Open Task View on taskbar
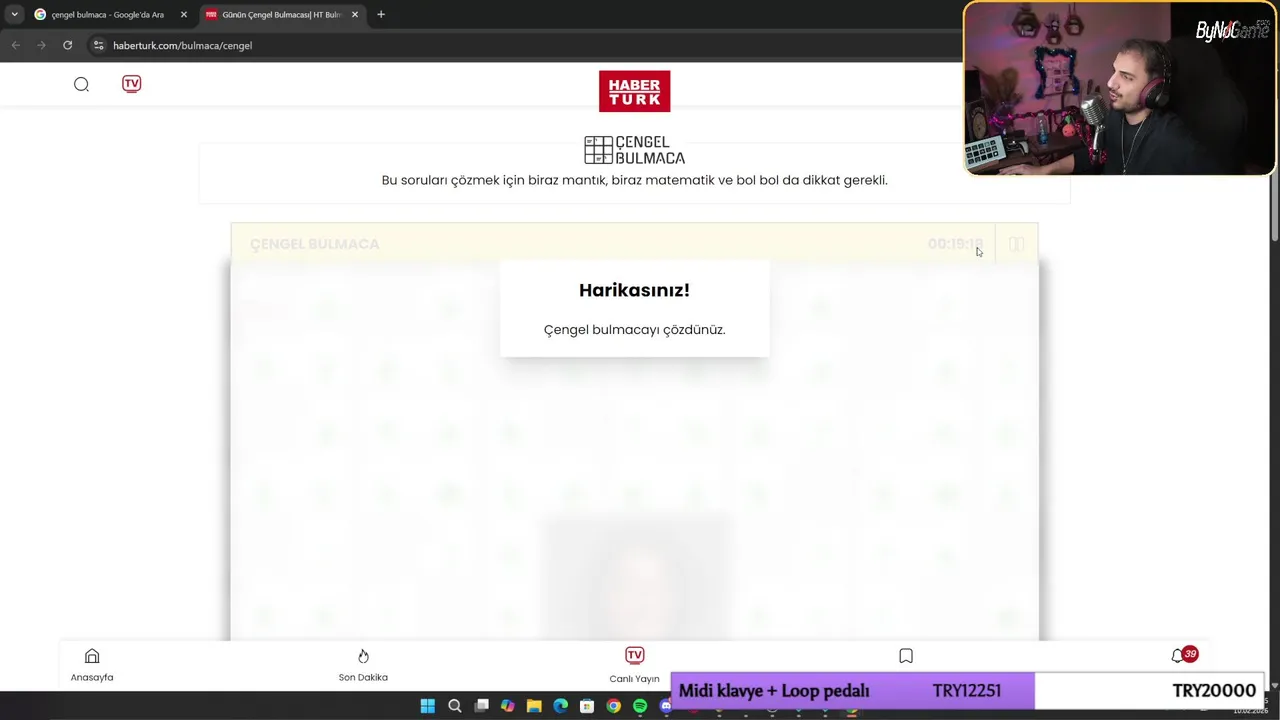This screenshot has height=720, width=1280. point(481,706)
